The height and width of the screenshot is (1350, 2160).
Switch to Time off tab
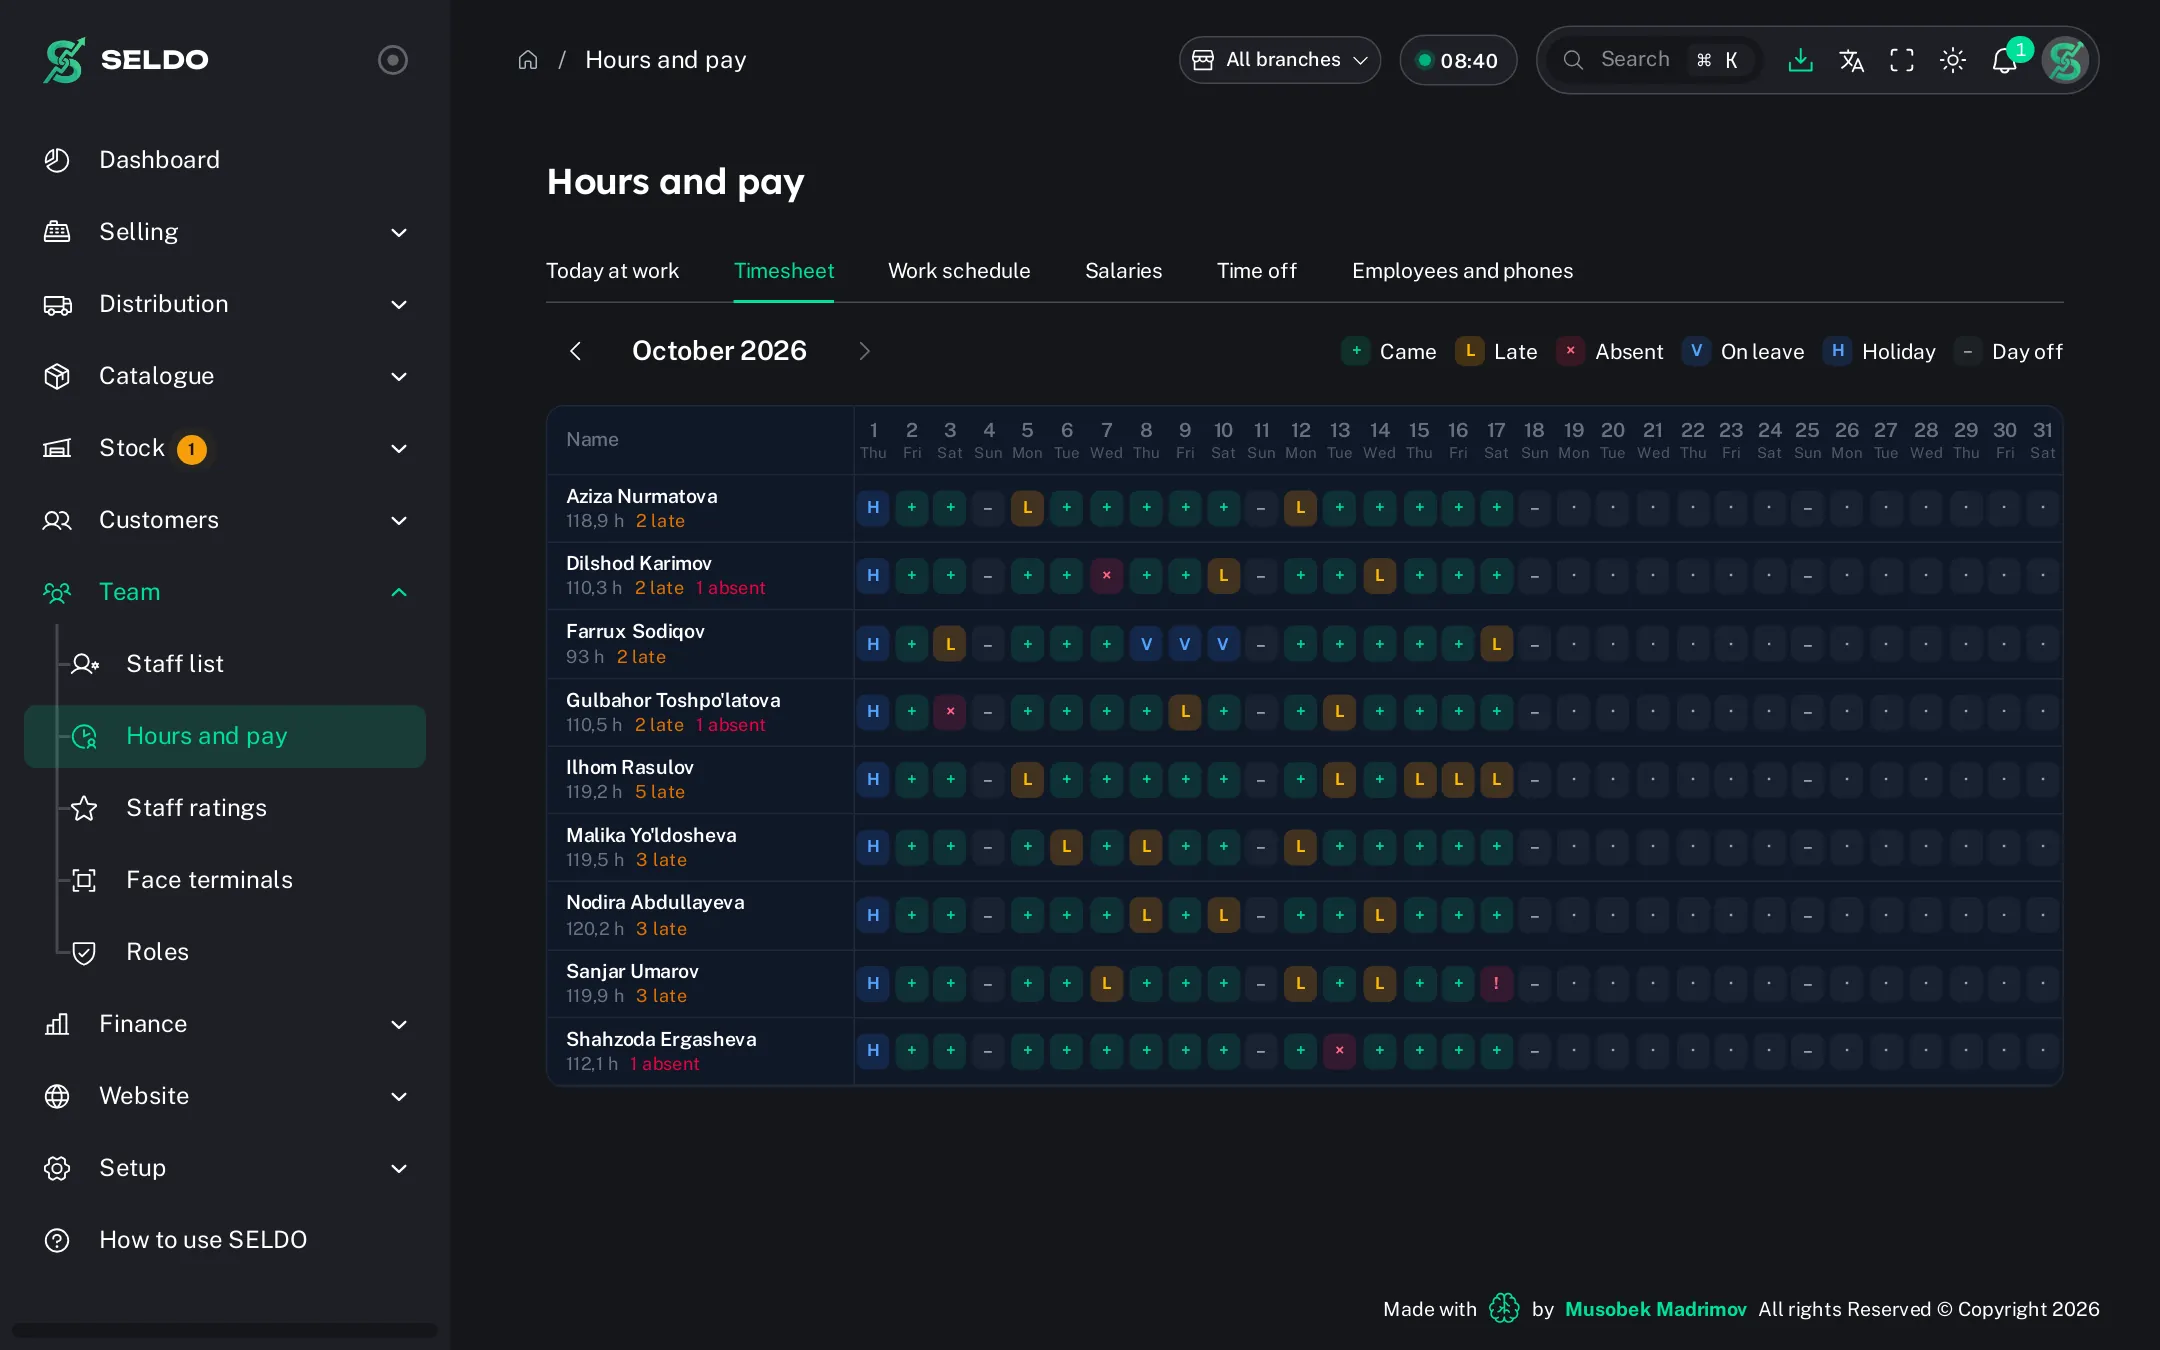1257,271
